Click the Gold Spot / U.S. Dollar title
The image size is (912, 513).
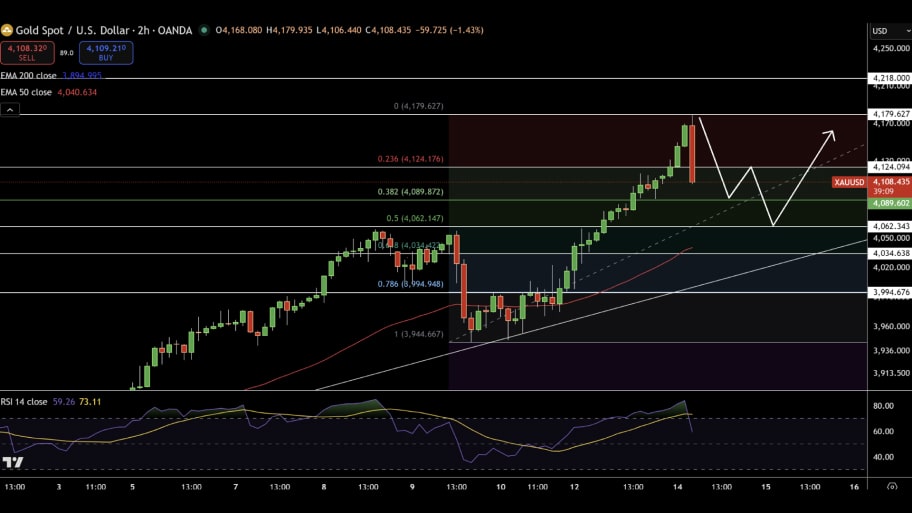pos(80,31)
